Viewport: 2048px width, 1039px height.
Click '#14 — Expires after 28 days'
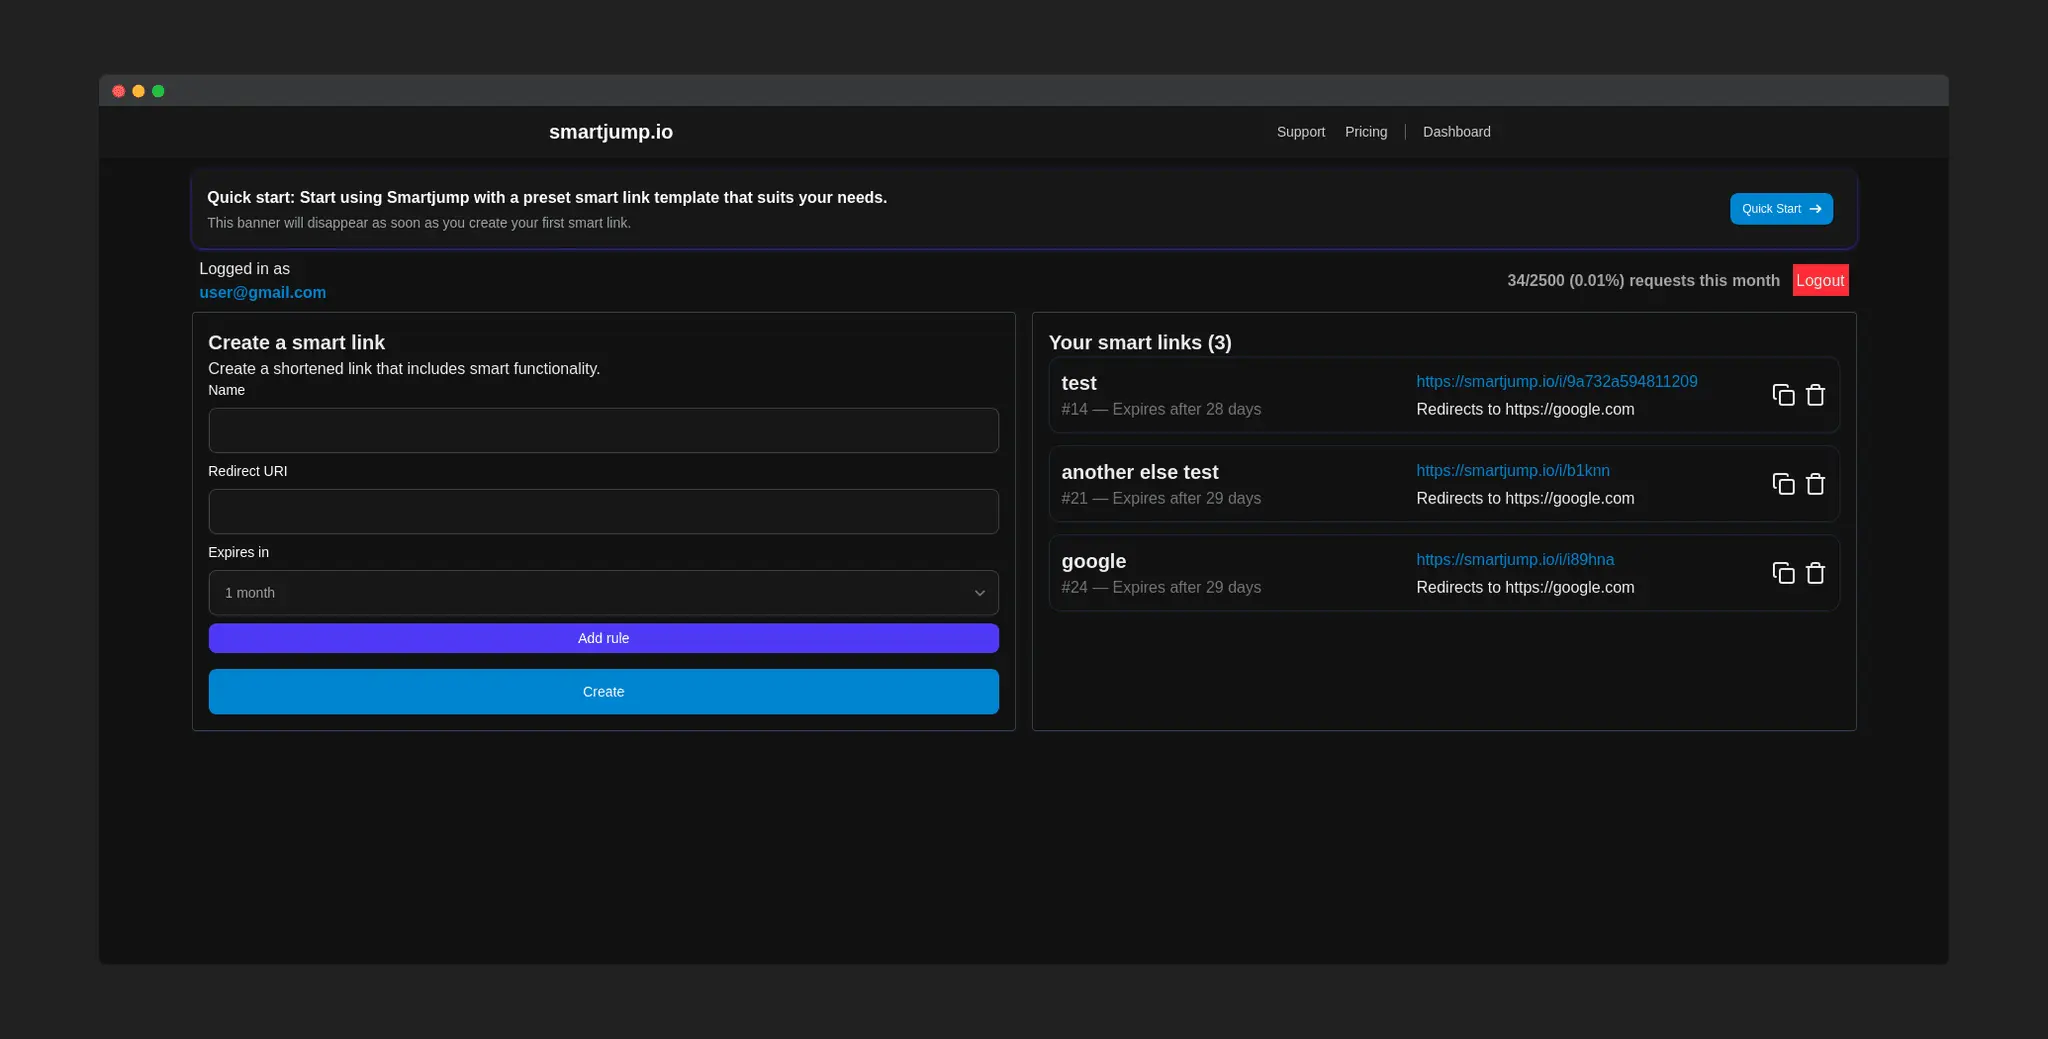point(1161,409)
